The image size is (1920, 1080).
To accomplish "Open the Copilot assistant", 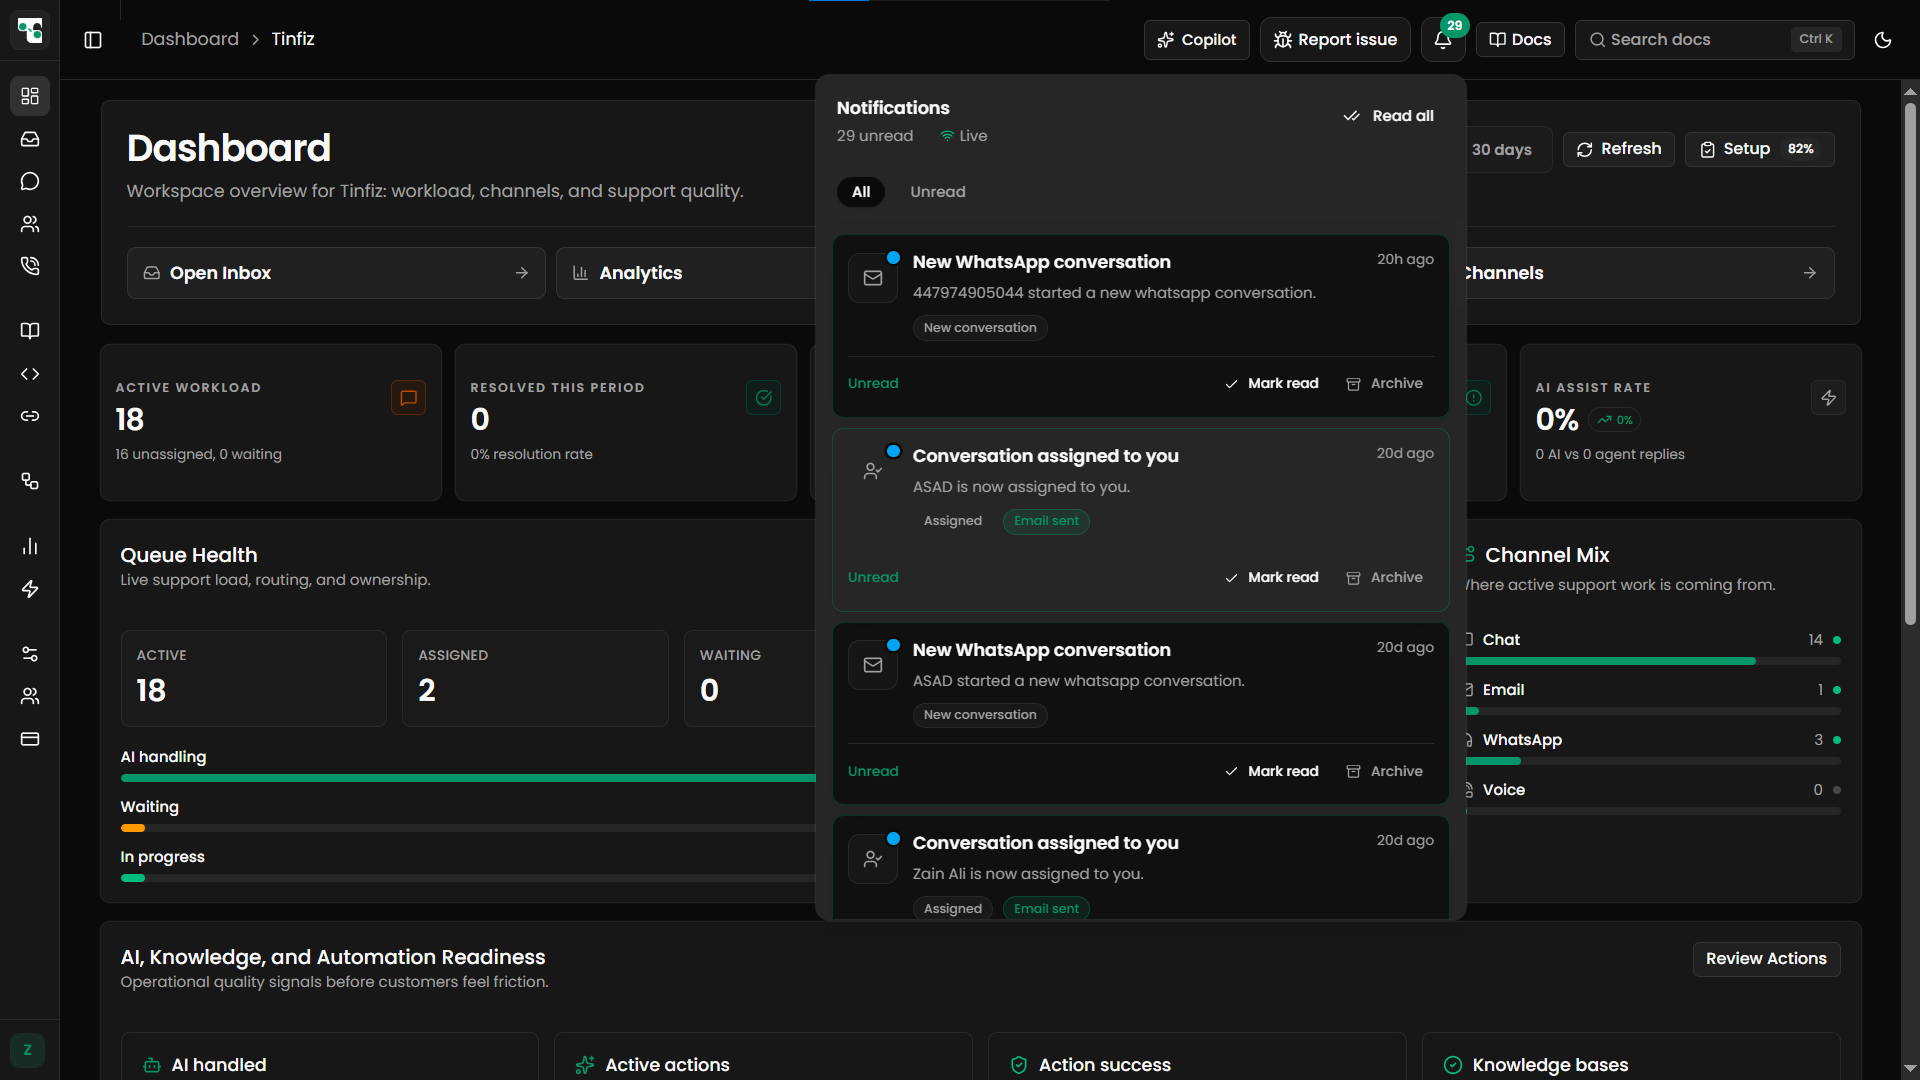I will 1197,40.
